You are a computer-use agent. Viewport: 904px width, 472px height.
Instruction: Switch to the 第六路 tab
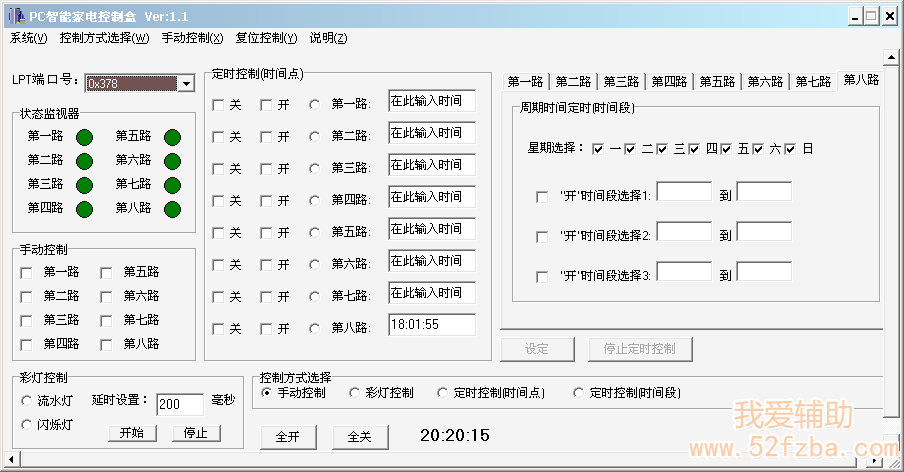point(765,82)
